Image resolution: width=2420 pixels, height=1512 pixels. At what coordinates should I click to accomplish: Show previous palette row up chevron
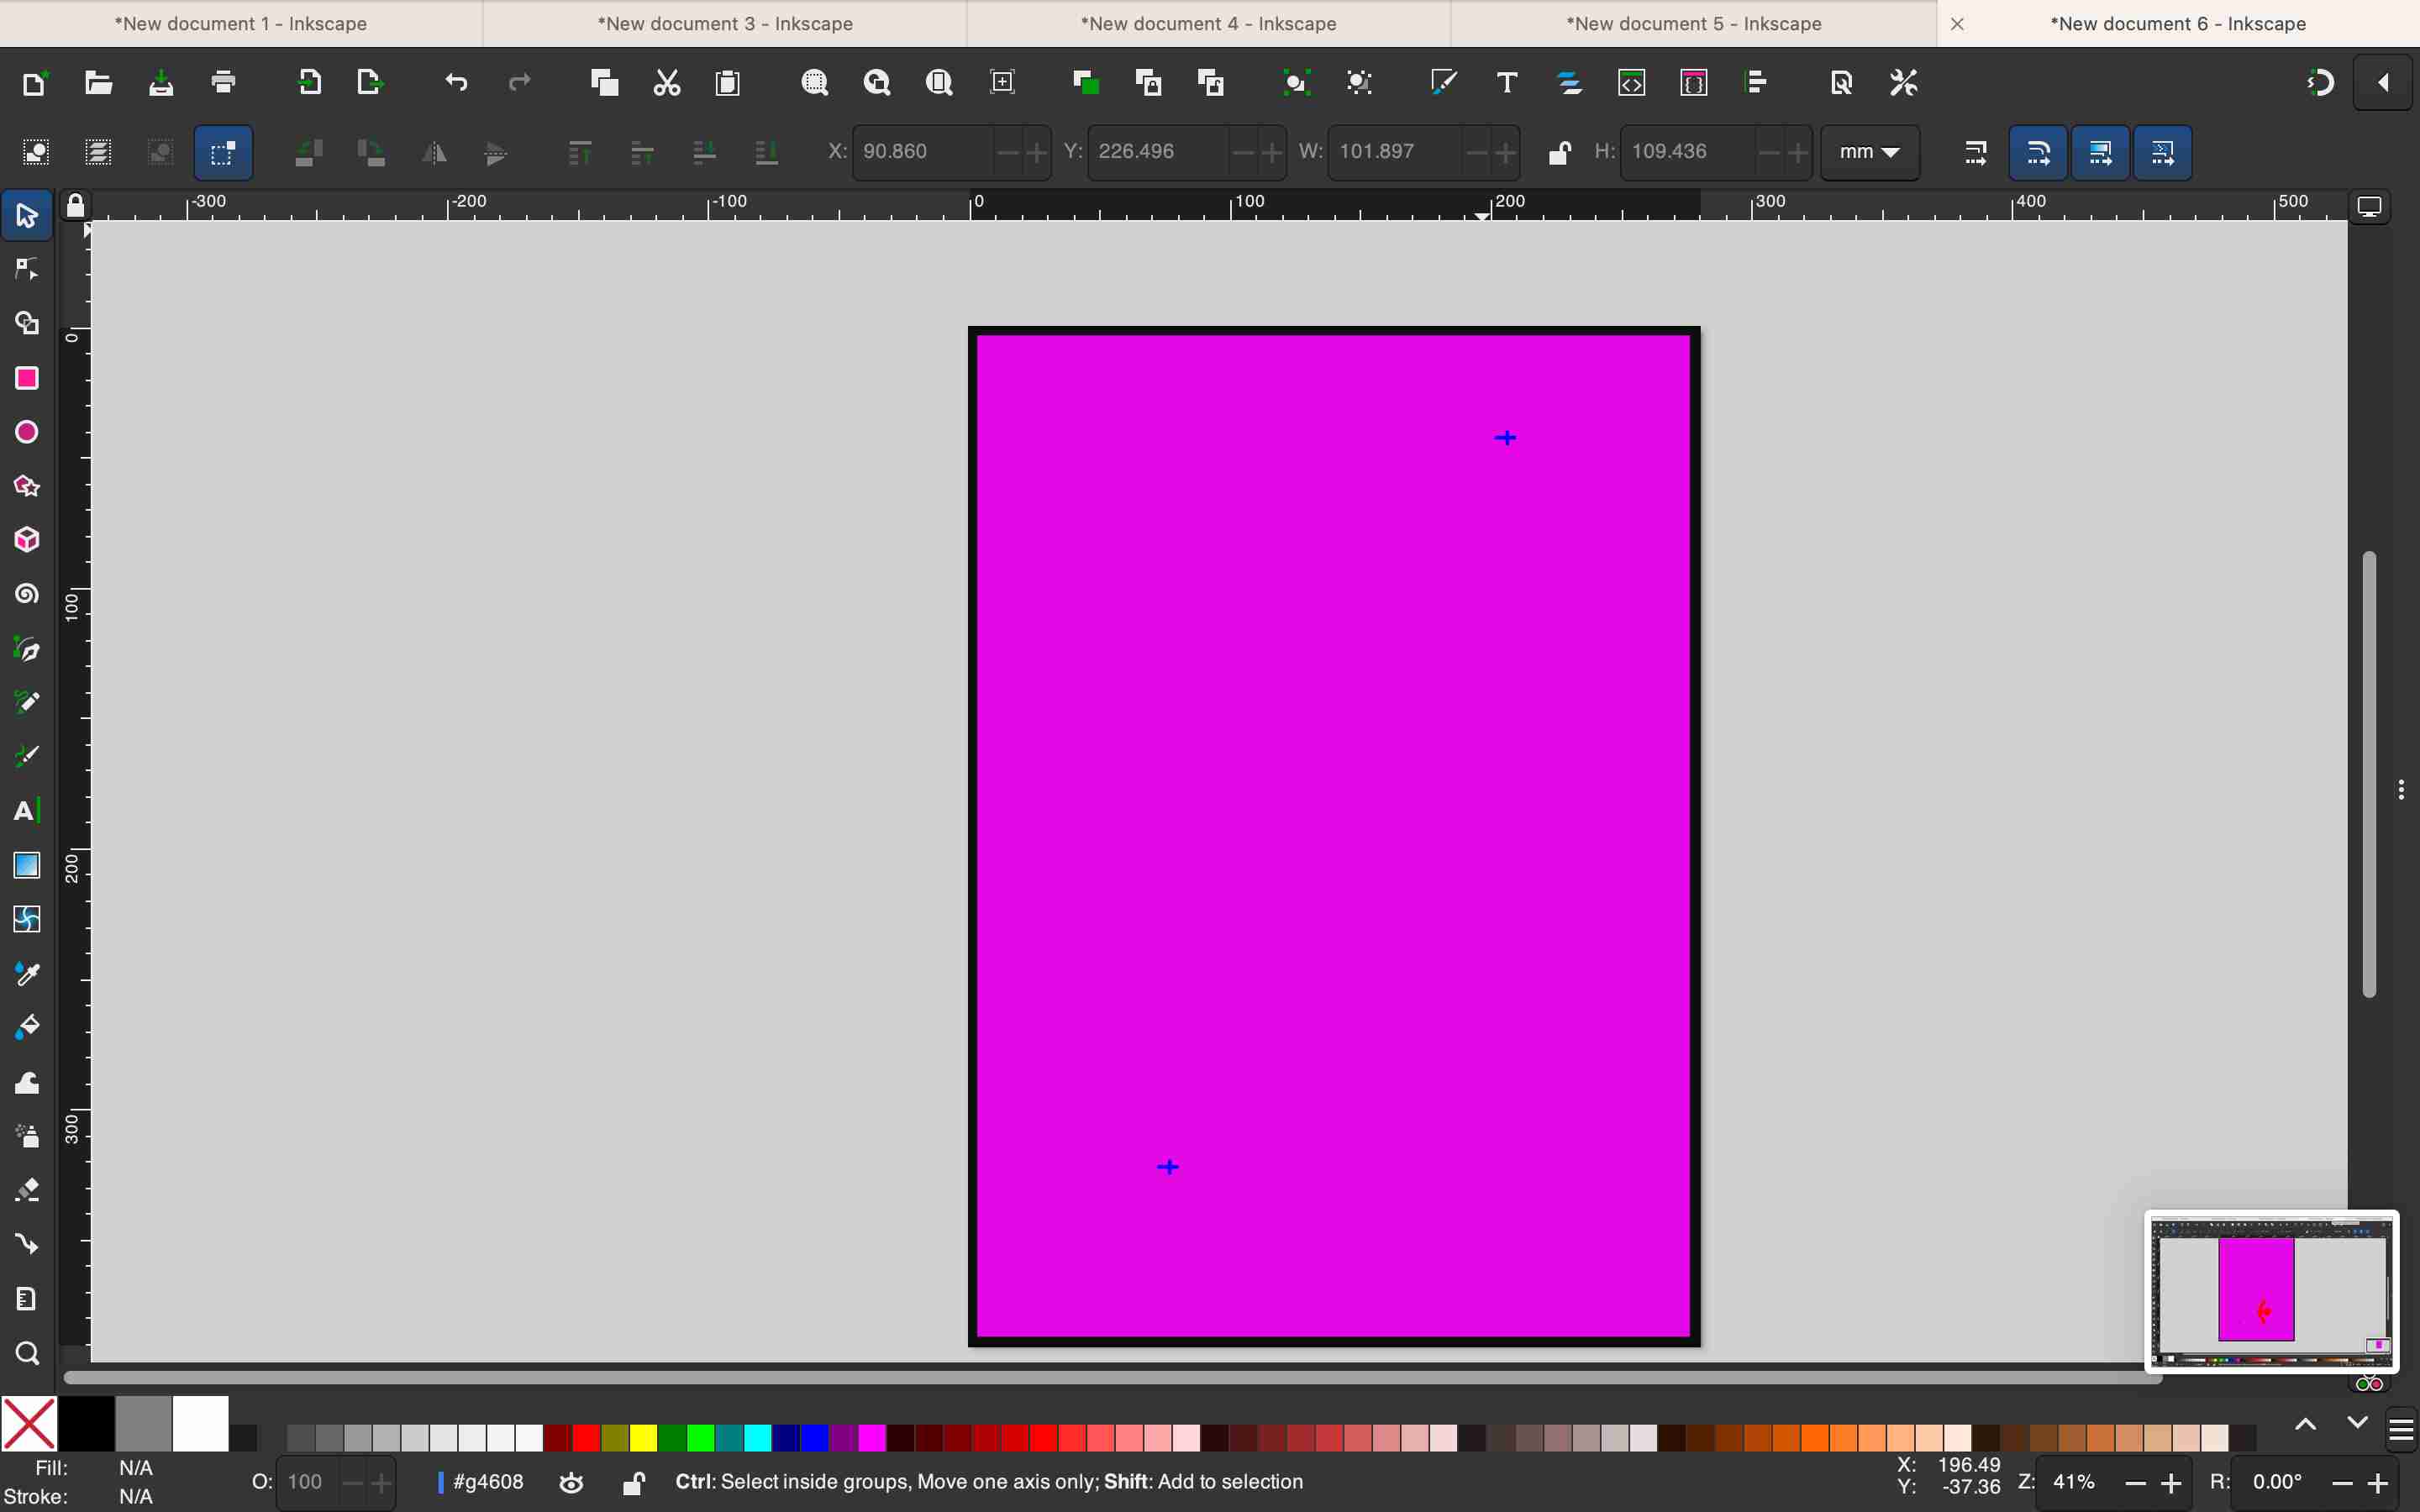2305,1423
